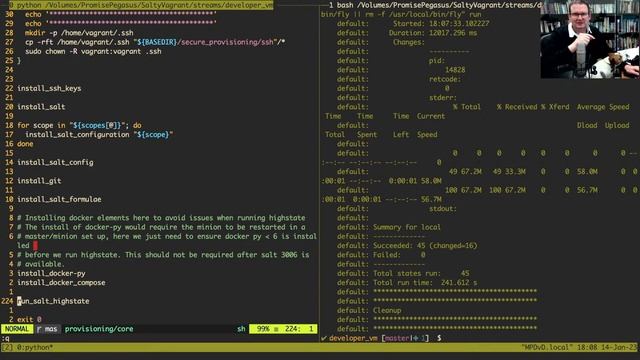This screenshot has width=640, height=360.
Task: Click the bash tmux pane title
Action: click(x=435, y=5)
